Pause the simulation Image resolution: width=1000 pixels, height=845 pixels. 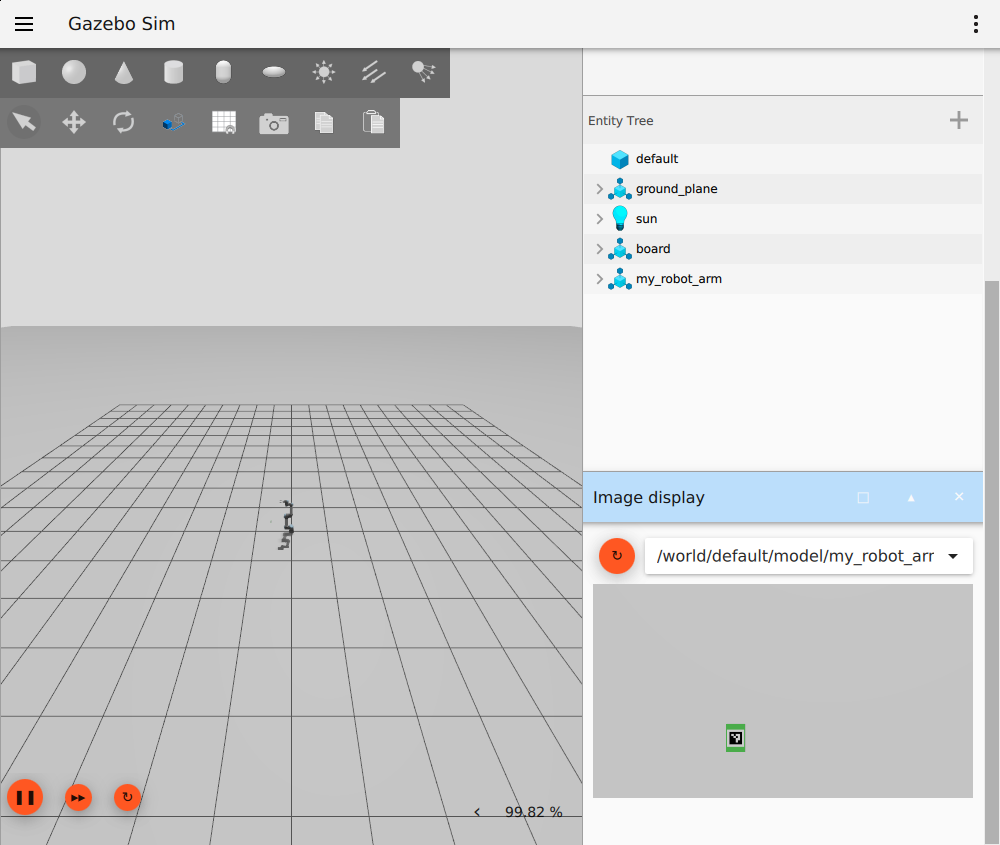pyautogui.click(x=25, y=797)
